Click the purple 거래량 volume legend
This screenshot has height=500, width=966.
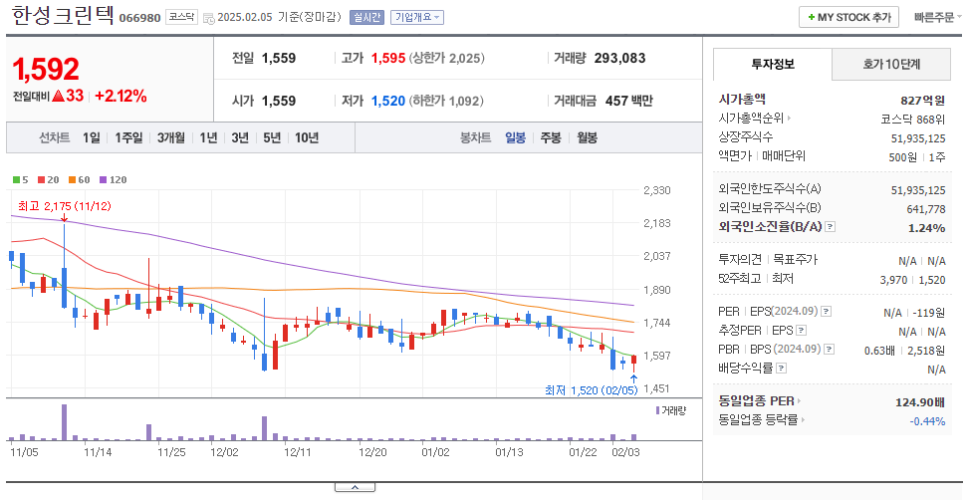[671, 410]
